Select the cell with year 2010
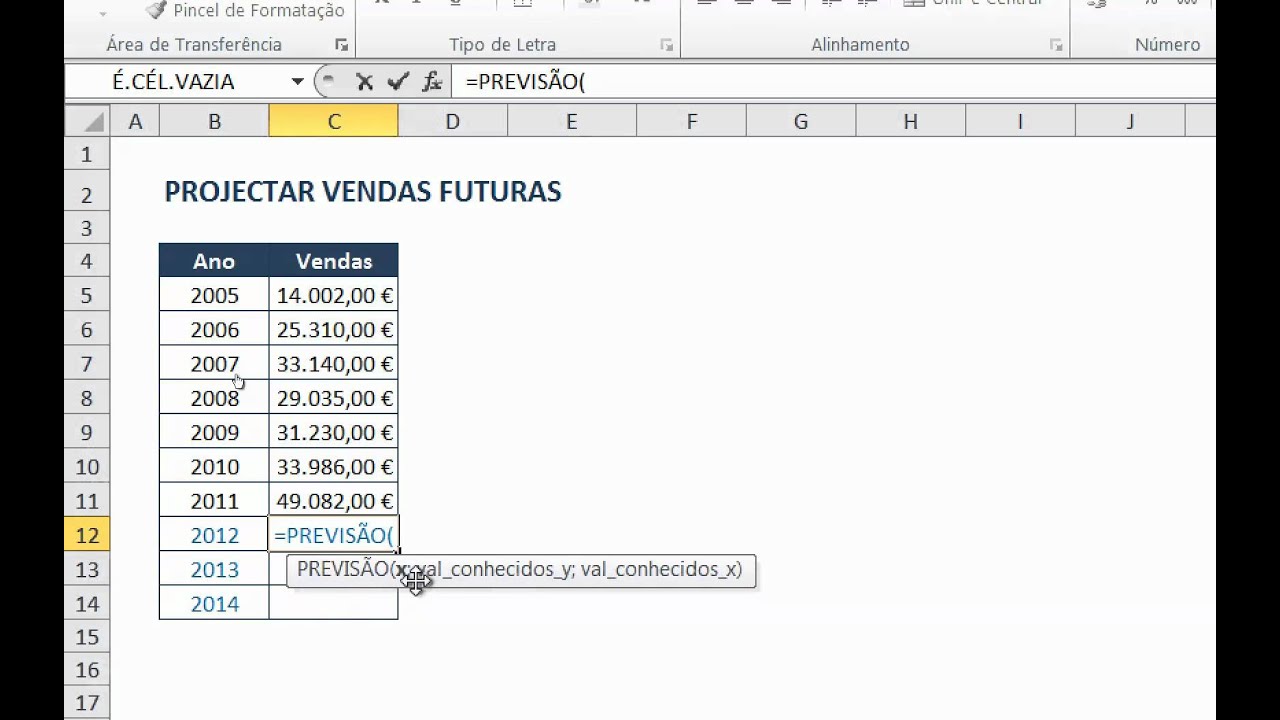The height and width of the screenshot is (720, 1280). tap(214, 466)
